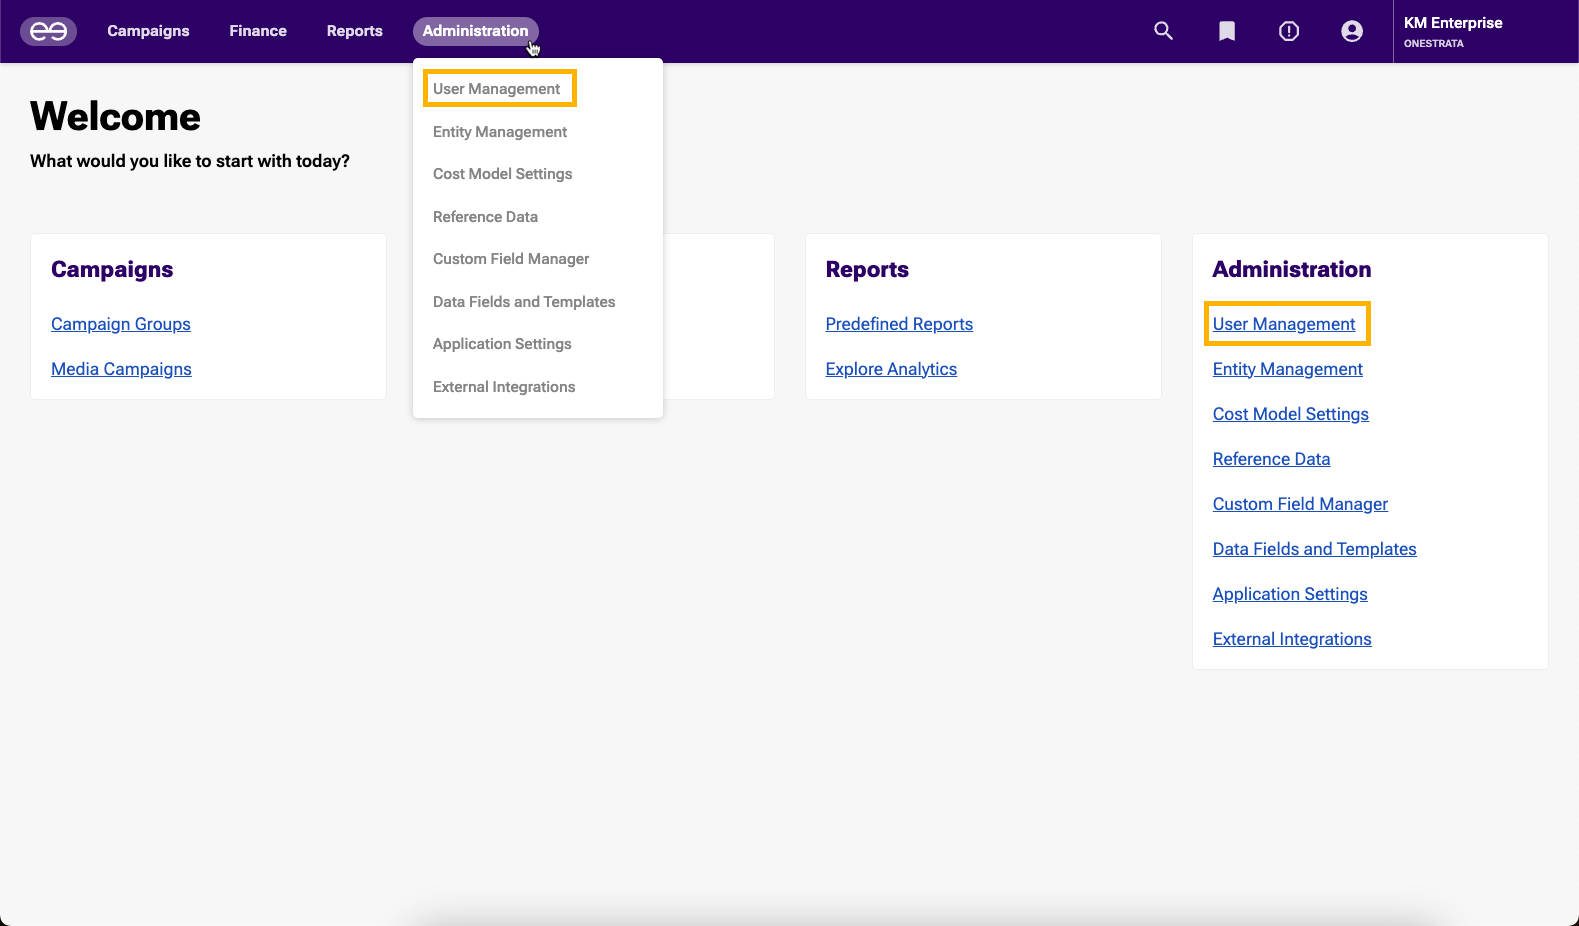Go to Media Campaigns link
Image resolution: width=1579 pixels, height=926 pixels.
121,369
